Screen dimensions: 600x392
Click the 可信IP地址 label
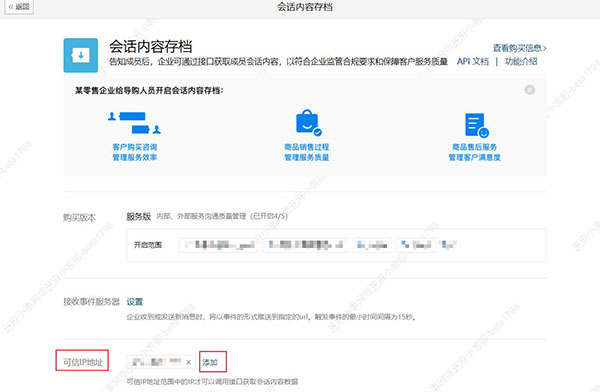83,362
